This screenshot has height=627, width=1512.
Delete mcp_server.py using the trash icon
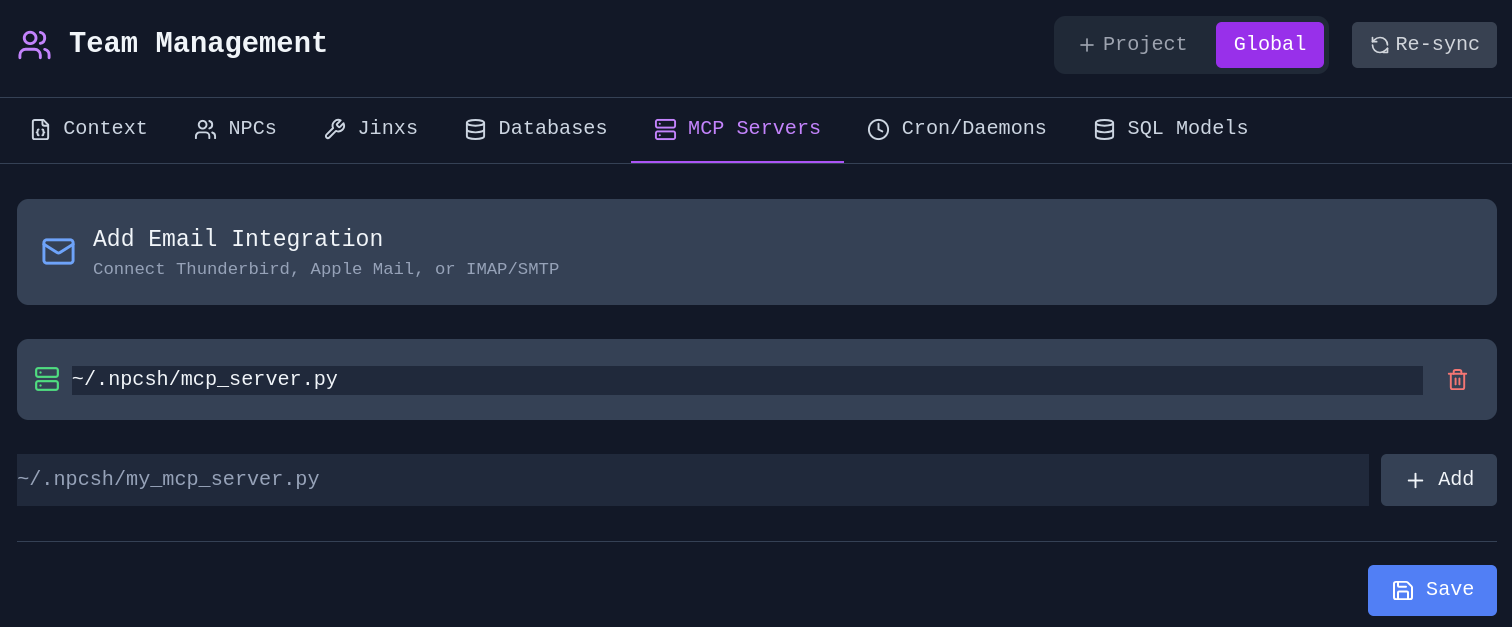[1457, 379]
